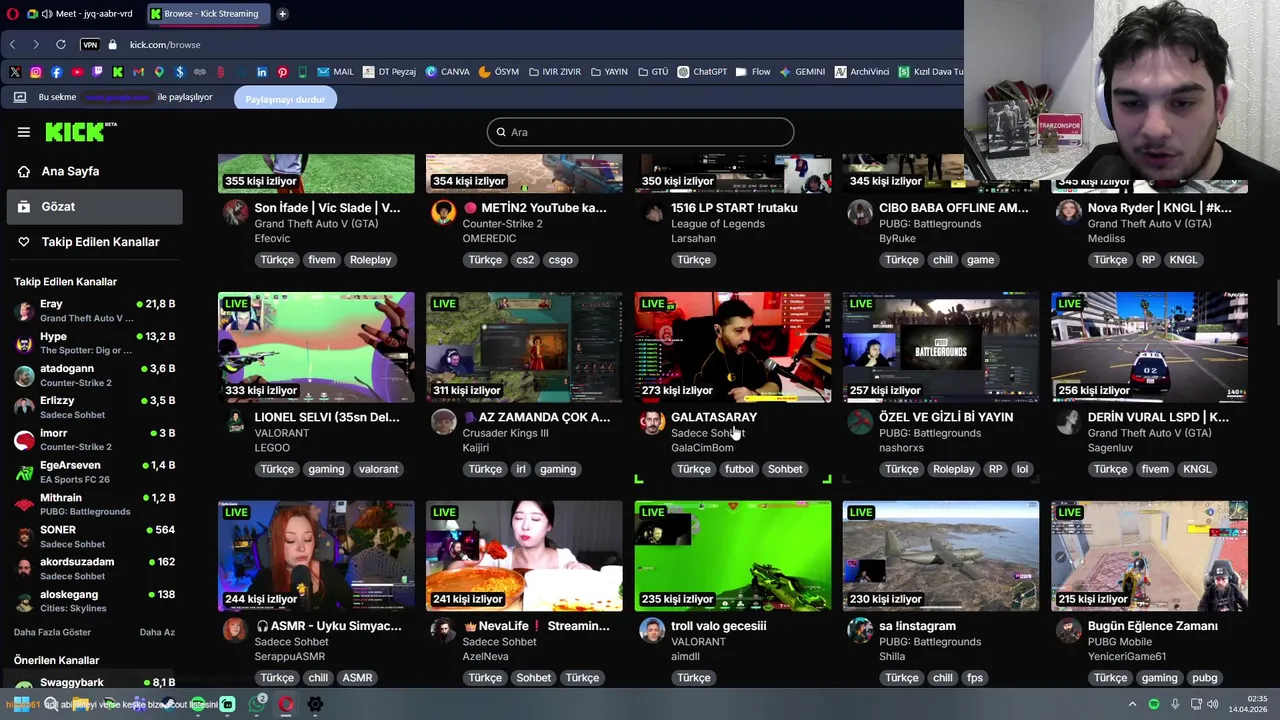Toggle the Kick hamburger sidebar menu
This screenshot has width=1280, height=720.
tap(24, 132)
